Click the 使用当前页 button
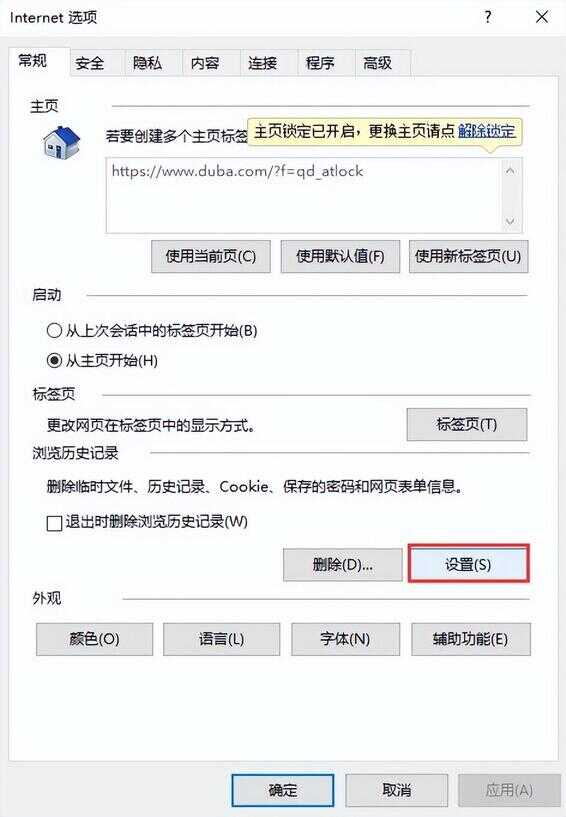 tap(211, 256)
